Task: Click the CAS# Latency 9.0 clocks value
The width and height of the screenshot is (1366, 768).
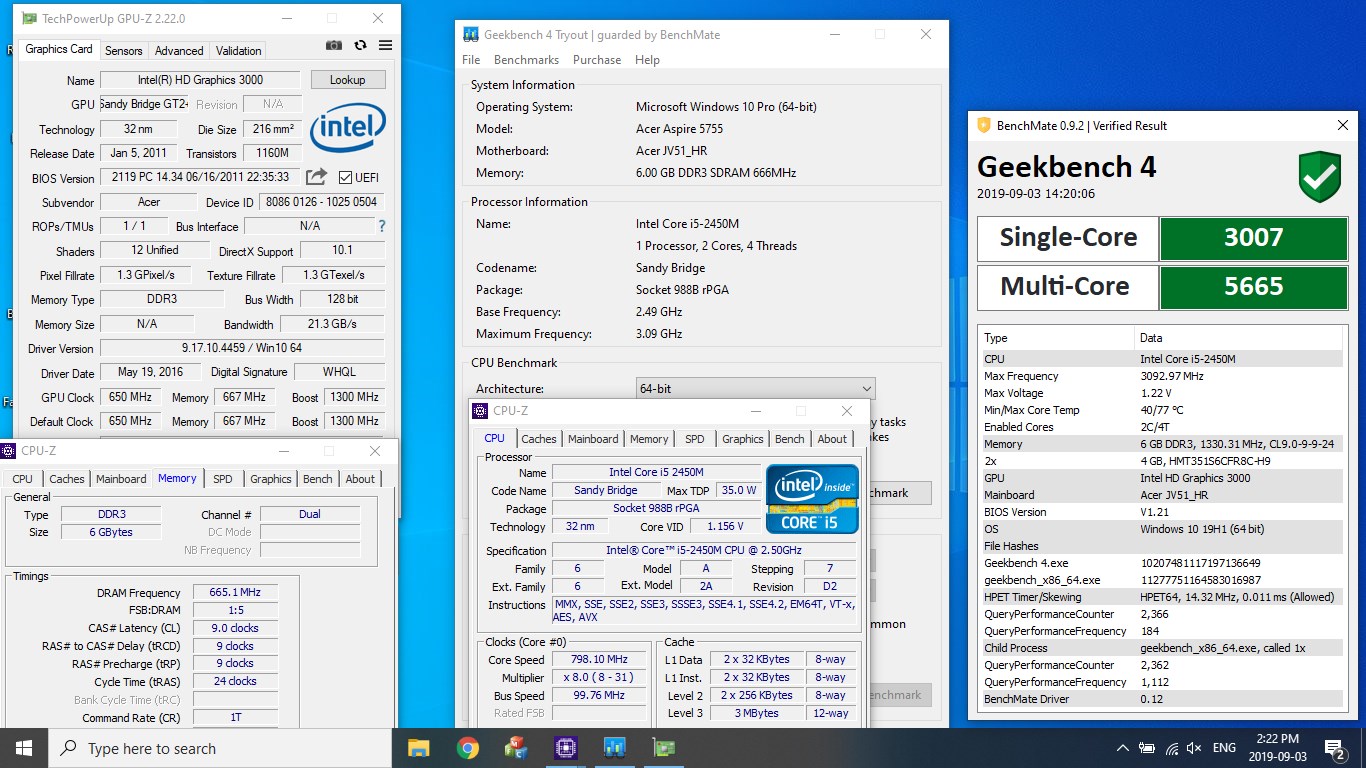Action: click(x=236, y=628)
